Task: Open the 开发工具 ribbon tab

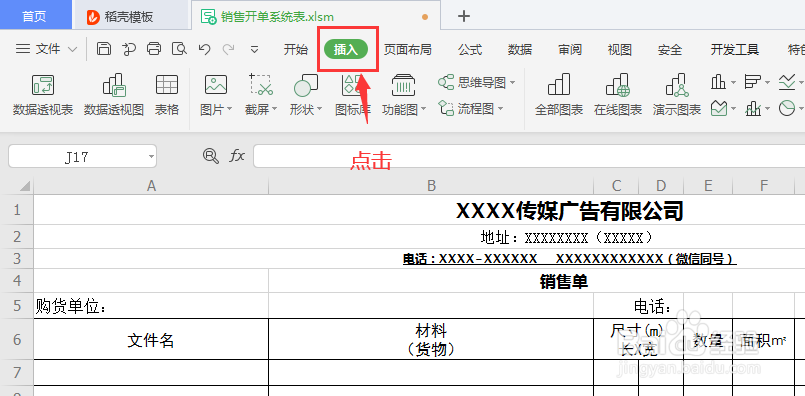Action: 735,49
